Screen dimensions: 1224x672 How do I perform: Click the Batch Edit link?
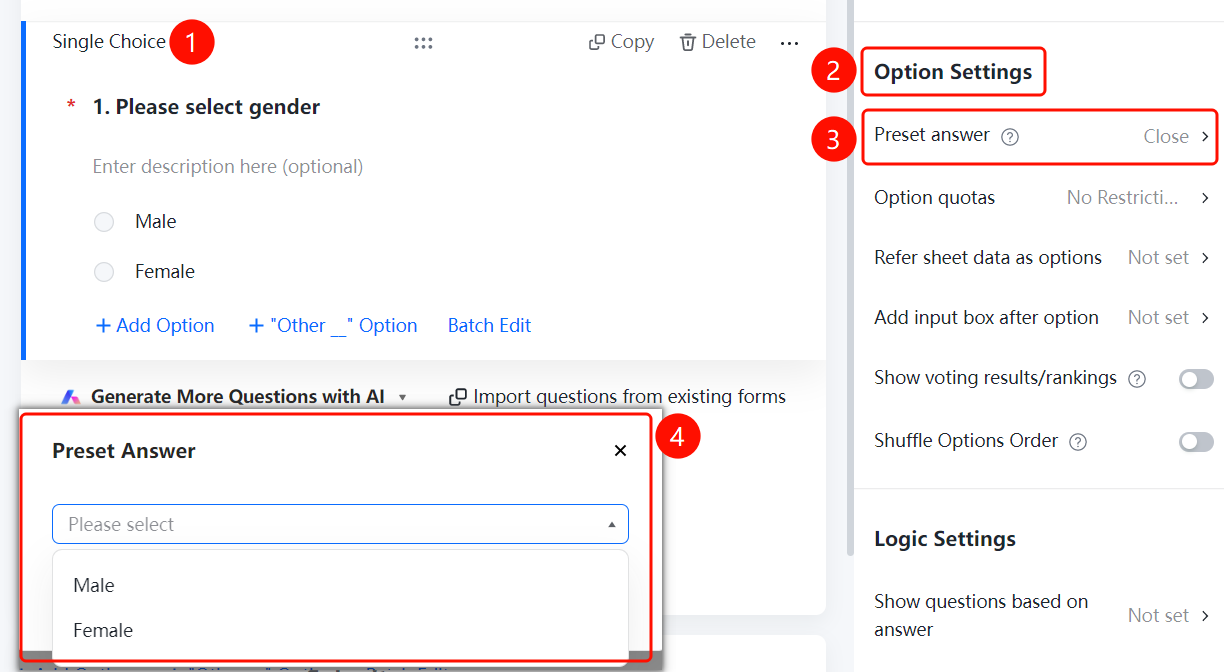489,326
